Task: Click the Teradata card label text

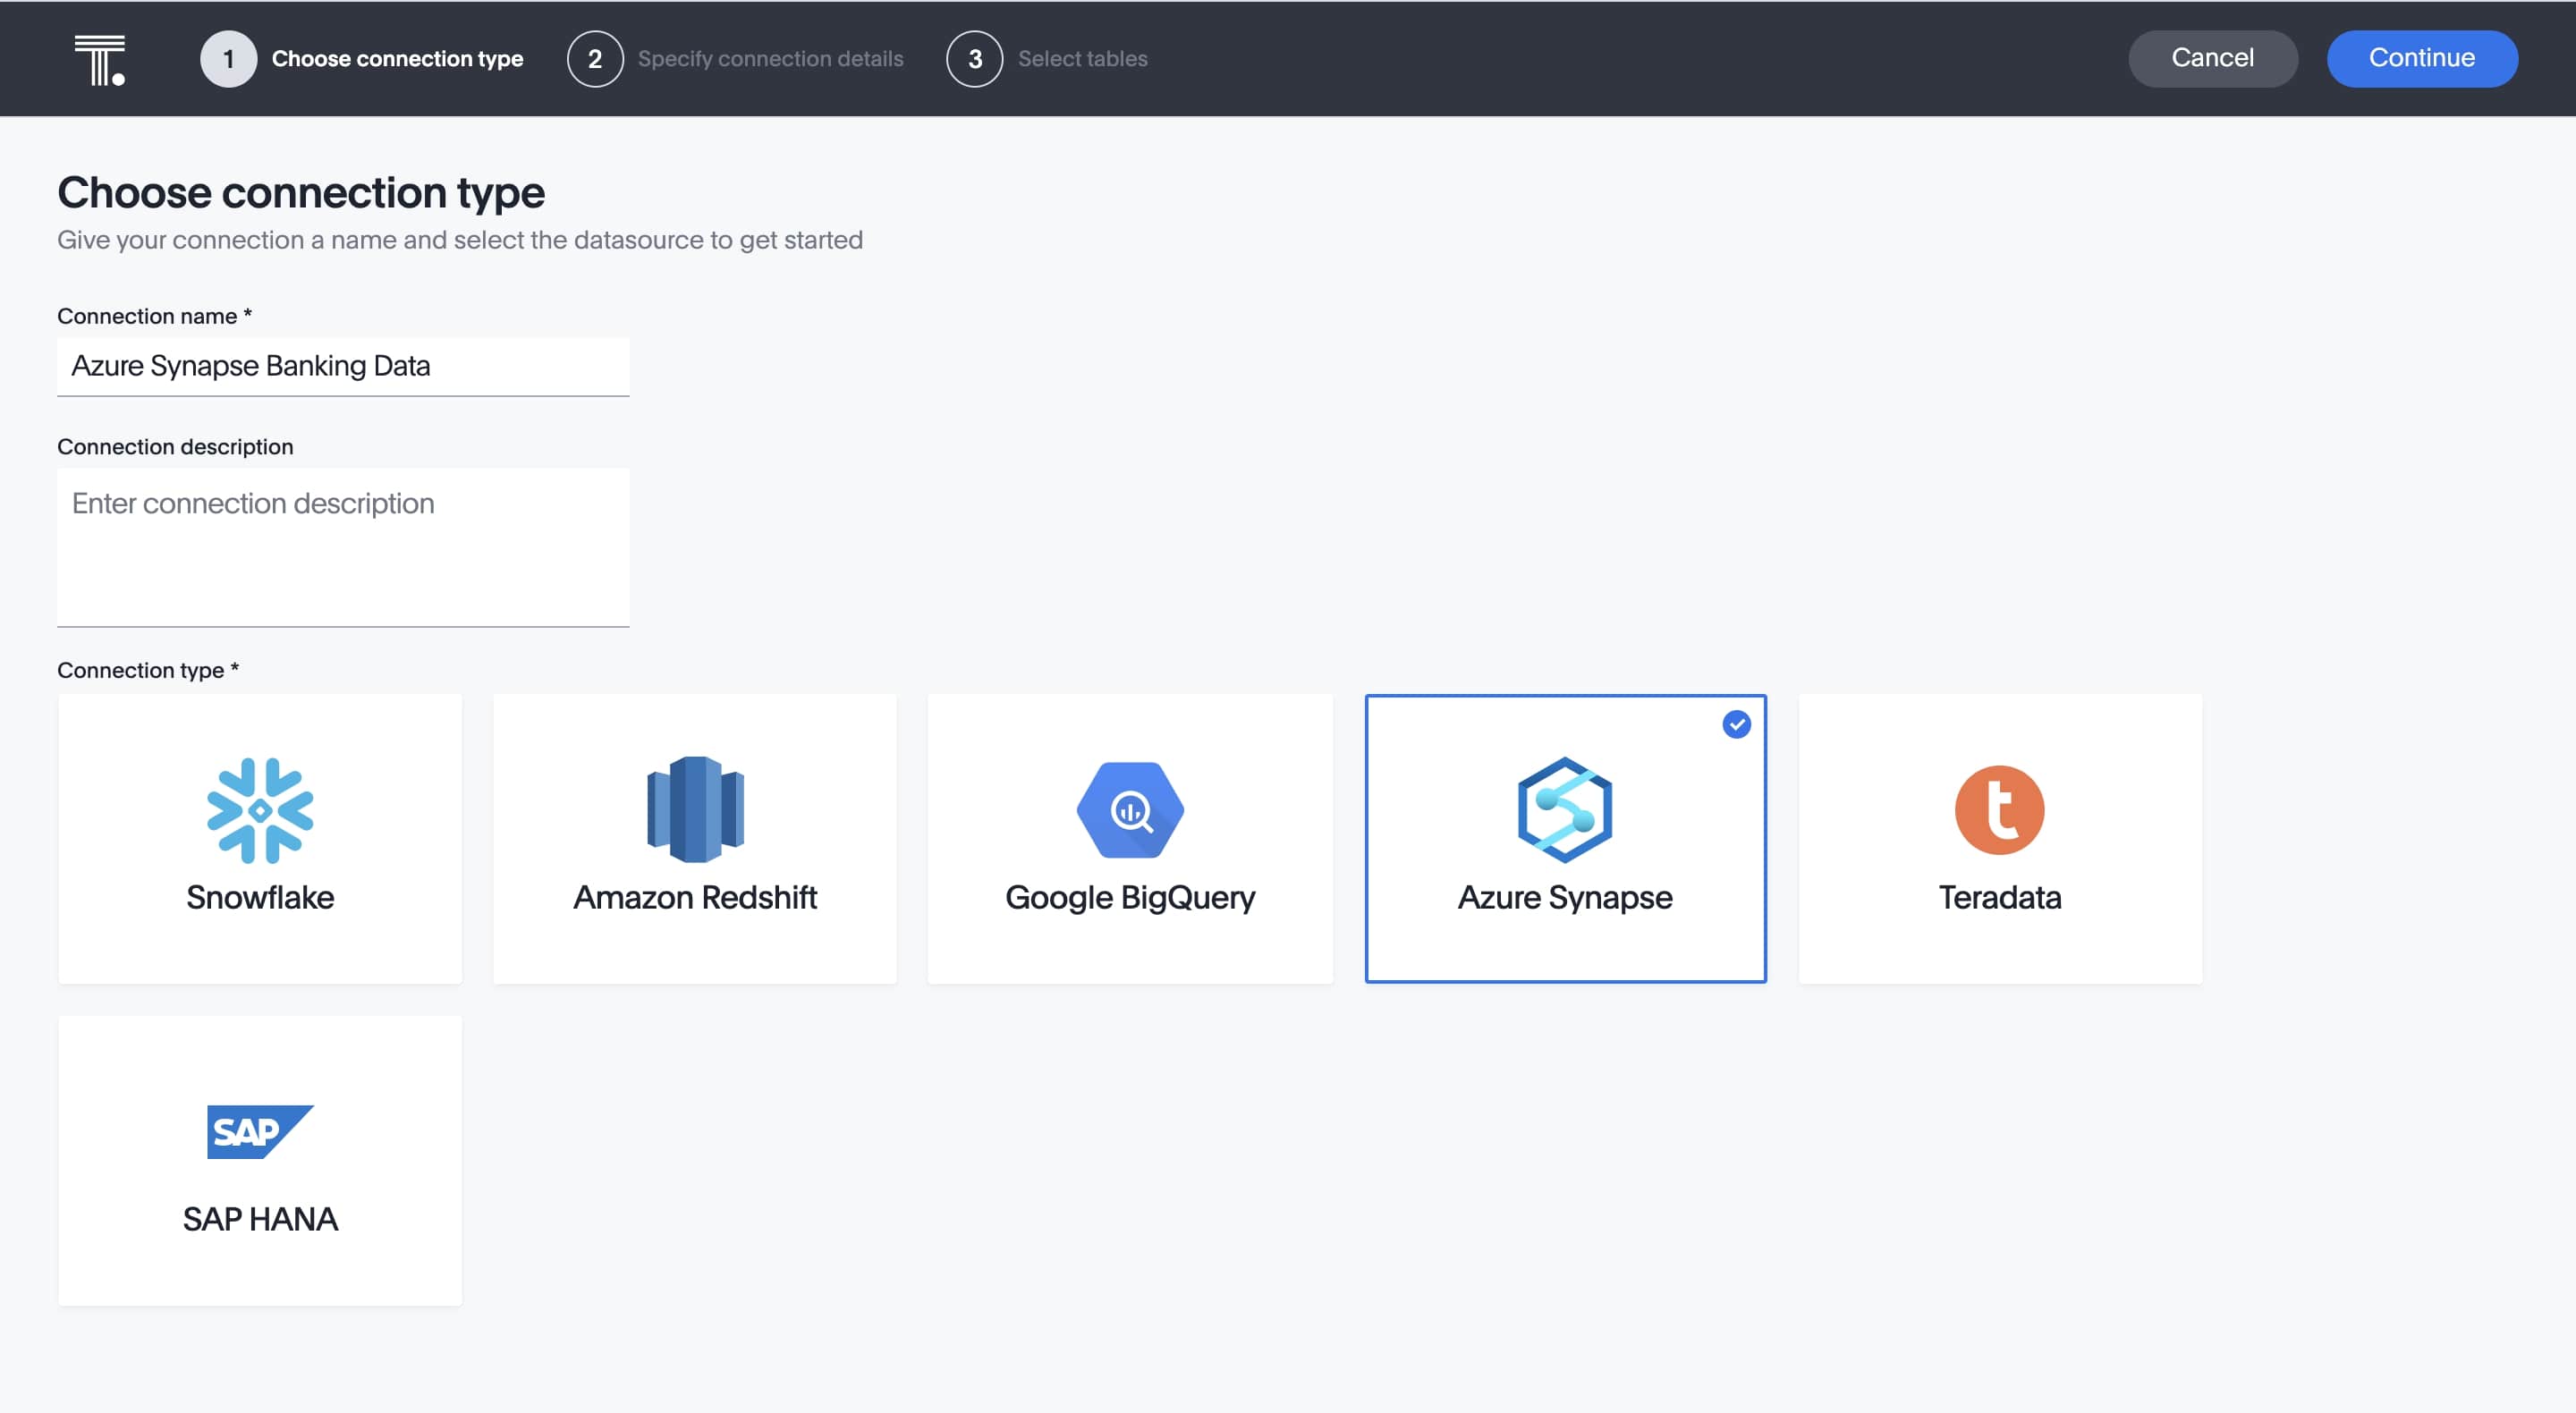Action: (x=2000, y=897)
